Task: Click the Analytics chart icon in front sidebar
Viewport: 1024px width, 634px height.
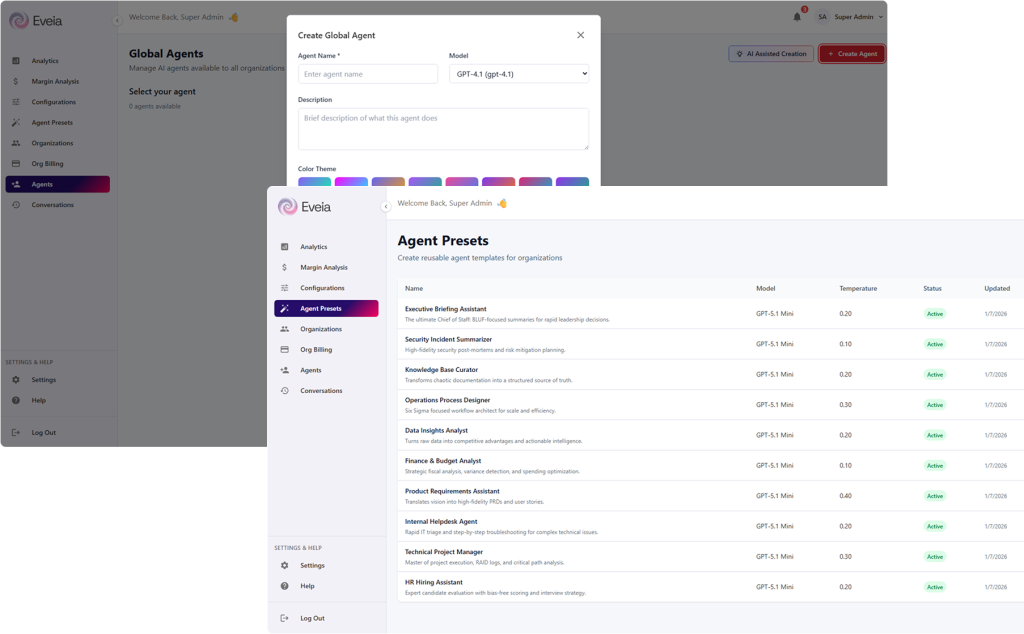Action: pyautogui.click(x=285, y=247)
